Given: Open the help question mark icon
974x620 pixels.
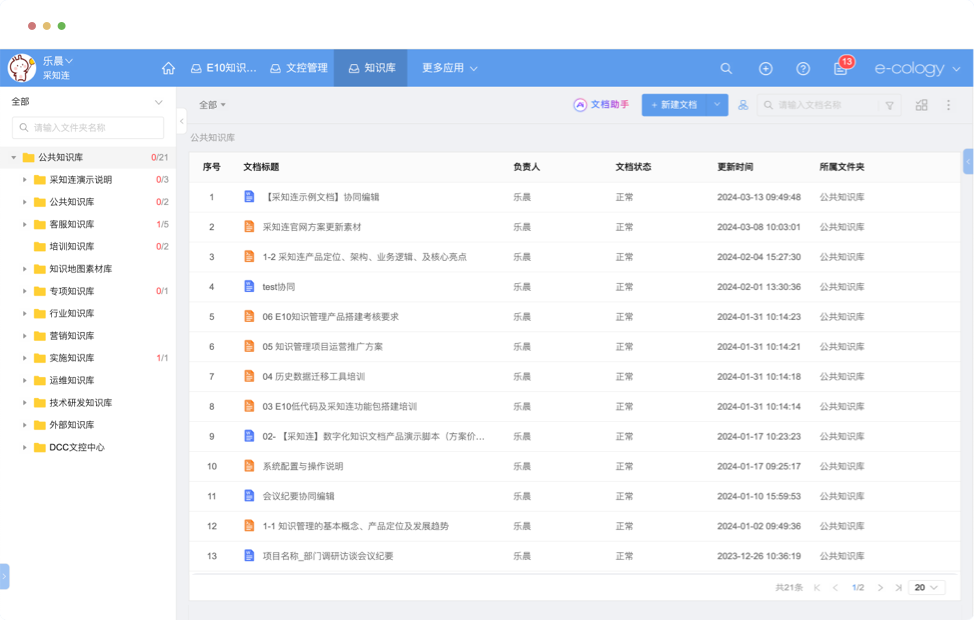Looking at the screenshot, I should tap(803, 69).
